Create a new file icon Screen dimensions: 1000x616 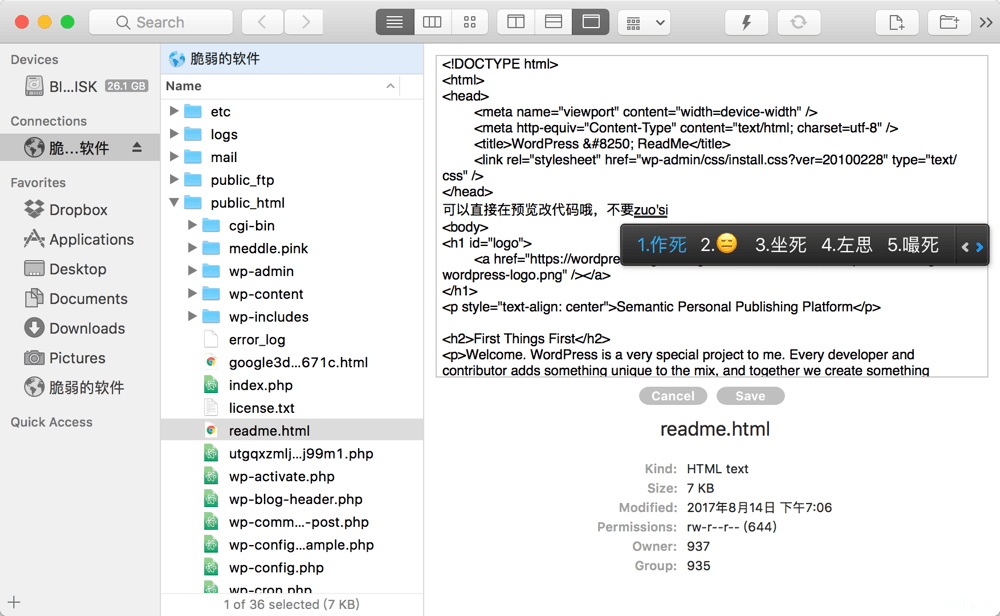(x=896, y=22)
